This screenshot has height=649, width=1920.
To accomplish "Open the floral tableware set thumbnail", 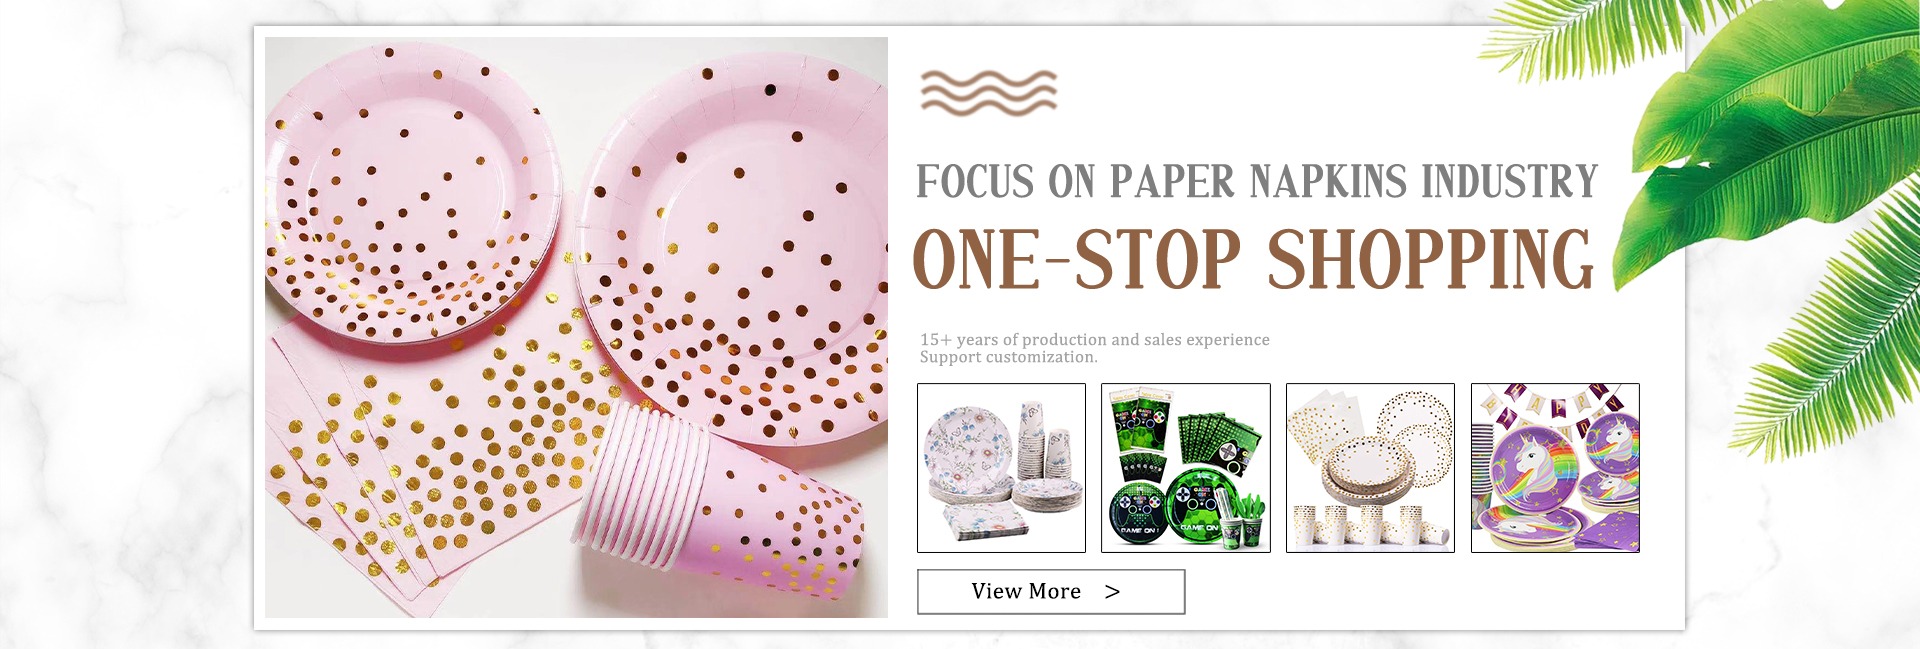I will point(1001,468).
